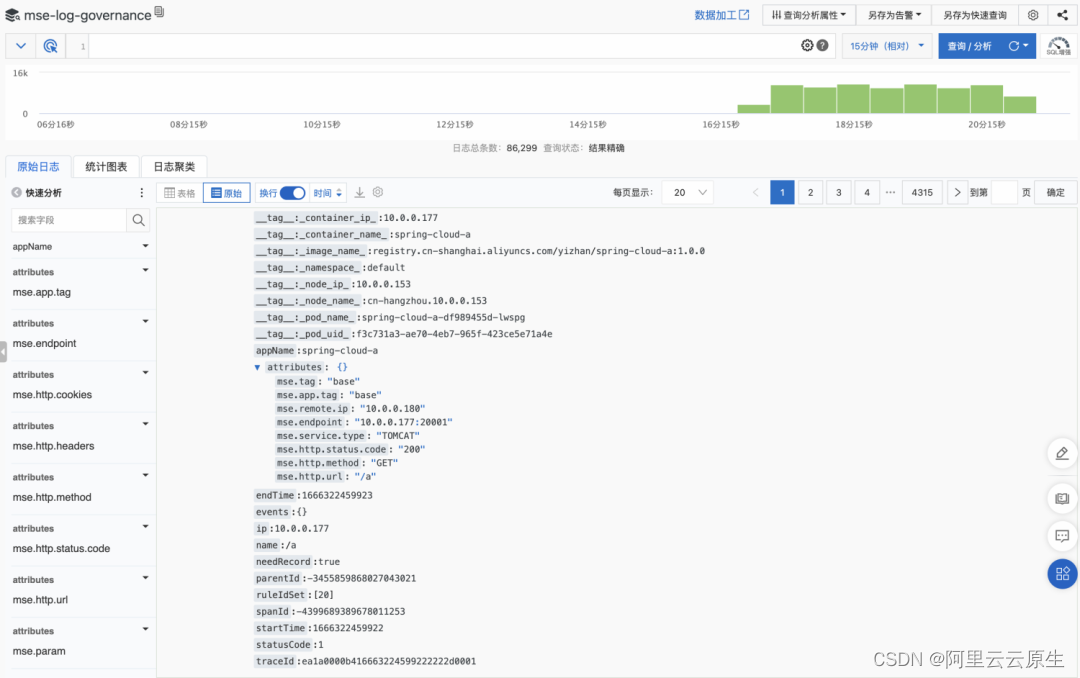Click the previous page arrow
This screenshot has width=1080, height=678.
[756, 193]
